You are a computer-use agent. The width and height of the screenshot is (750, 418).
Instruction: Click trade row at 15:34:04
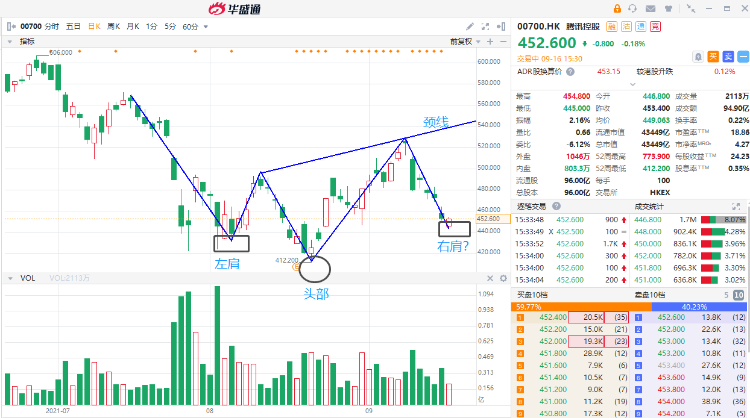(571, 280)
